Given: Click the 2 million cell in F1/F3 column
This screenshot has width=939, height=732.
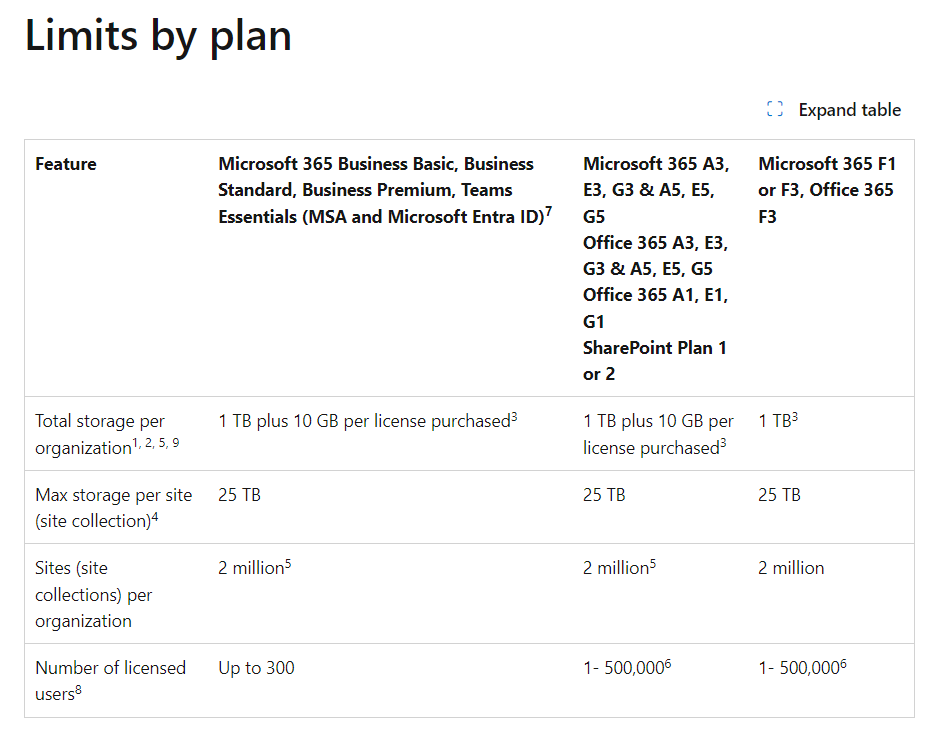Looking at the screenshot, I should tap(791, 568).
